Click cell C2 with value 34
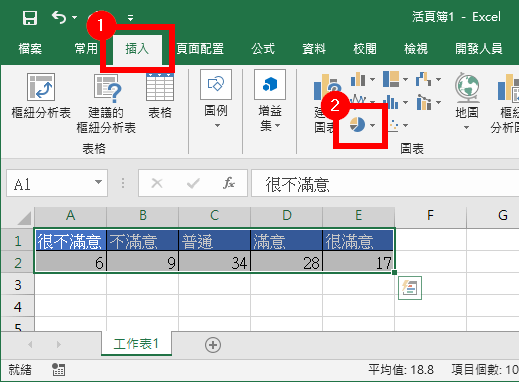519x382 pixels. coord(214,262)
